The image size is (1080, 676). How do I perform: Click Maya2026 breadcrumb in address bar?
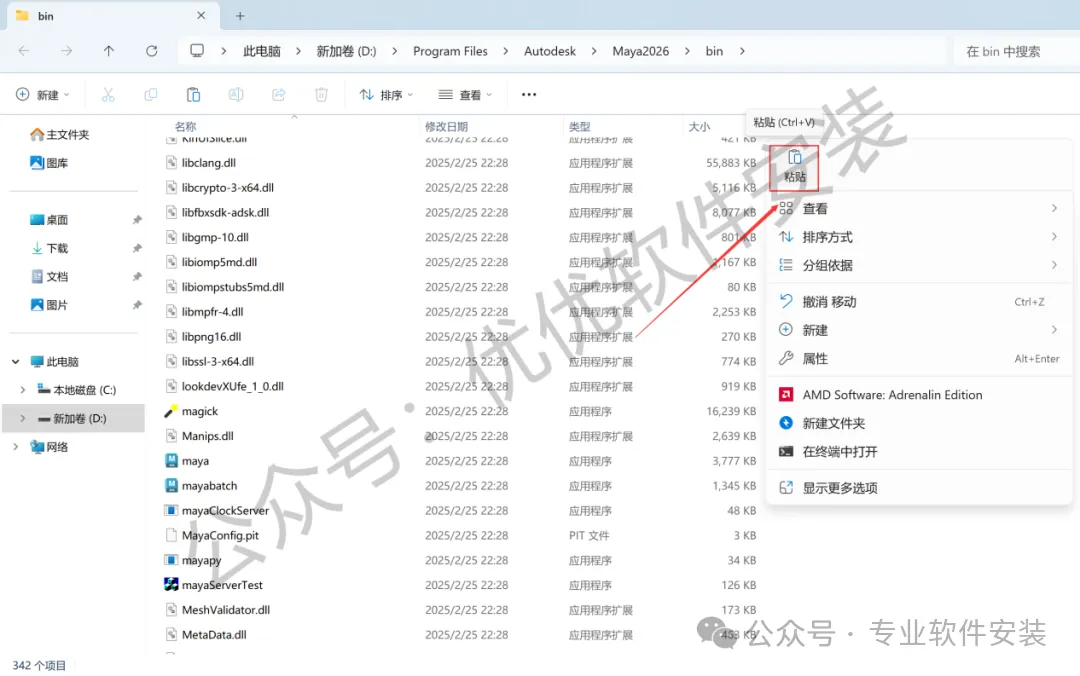(x=641, y=51)
